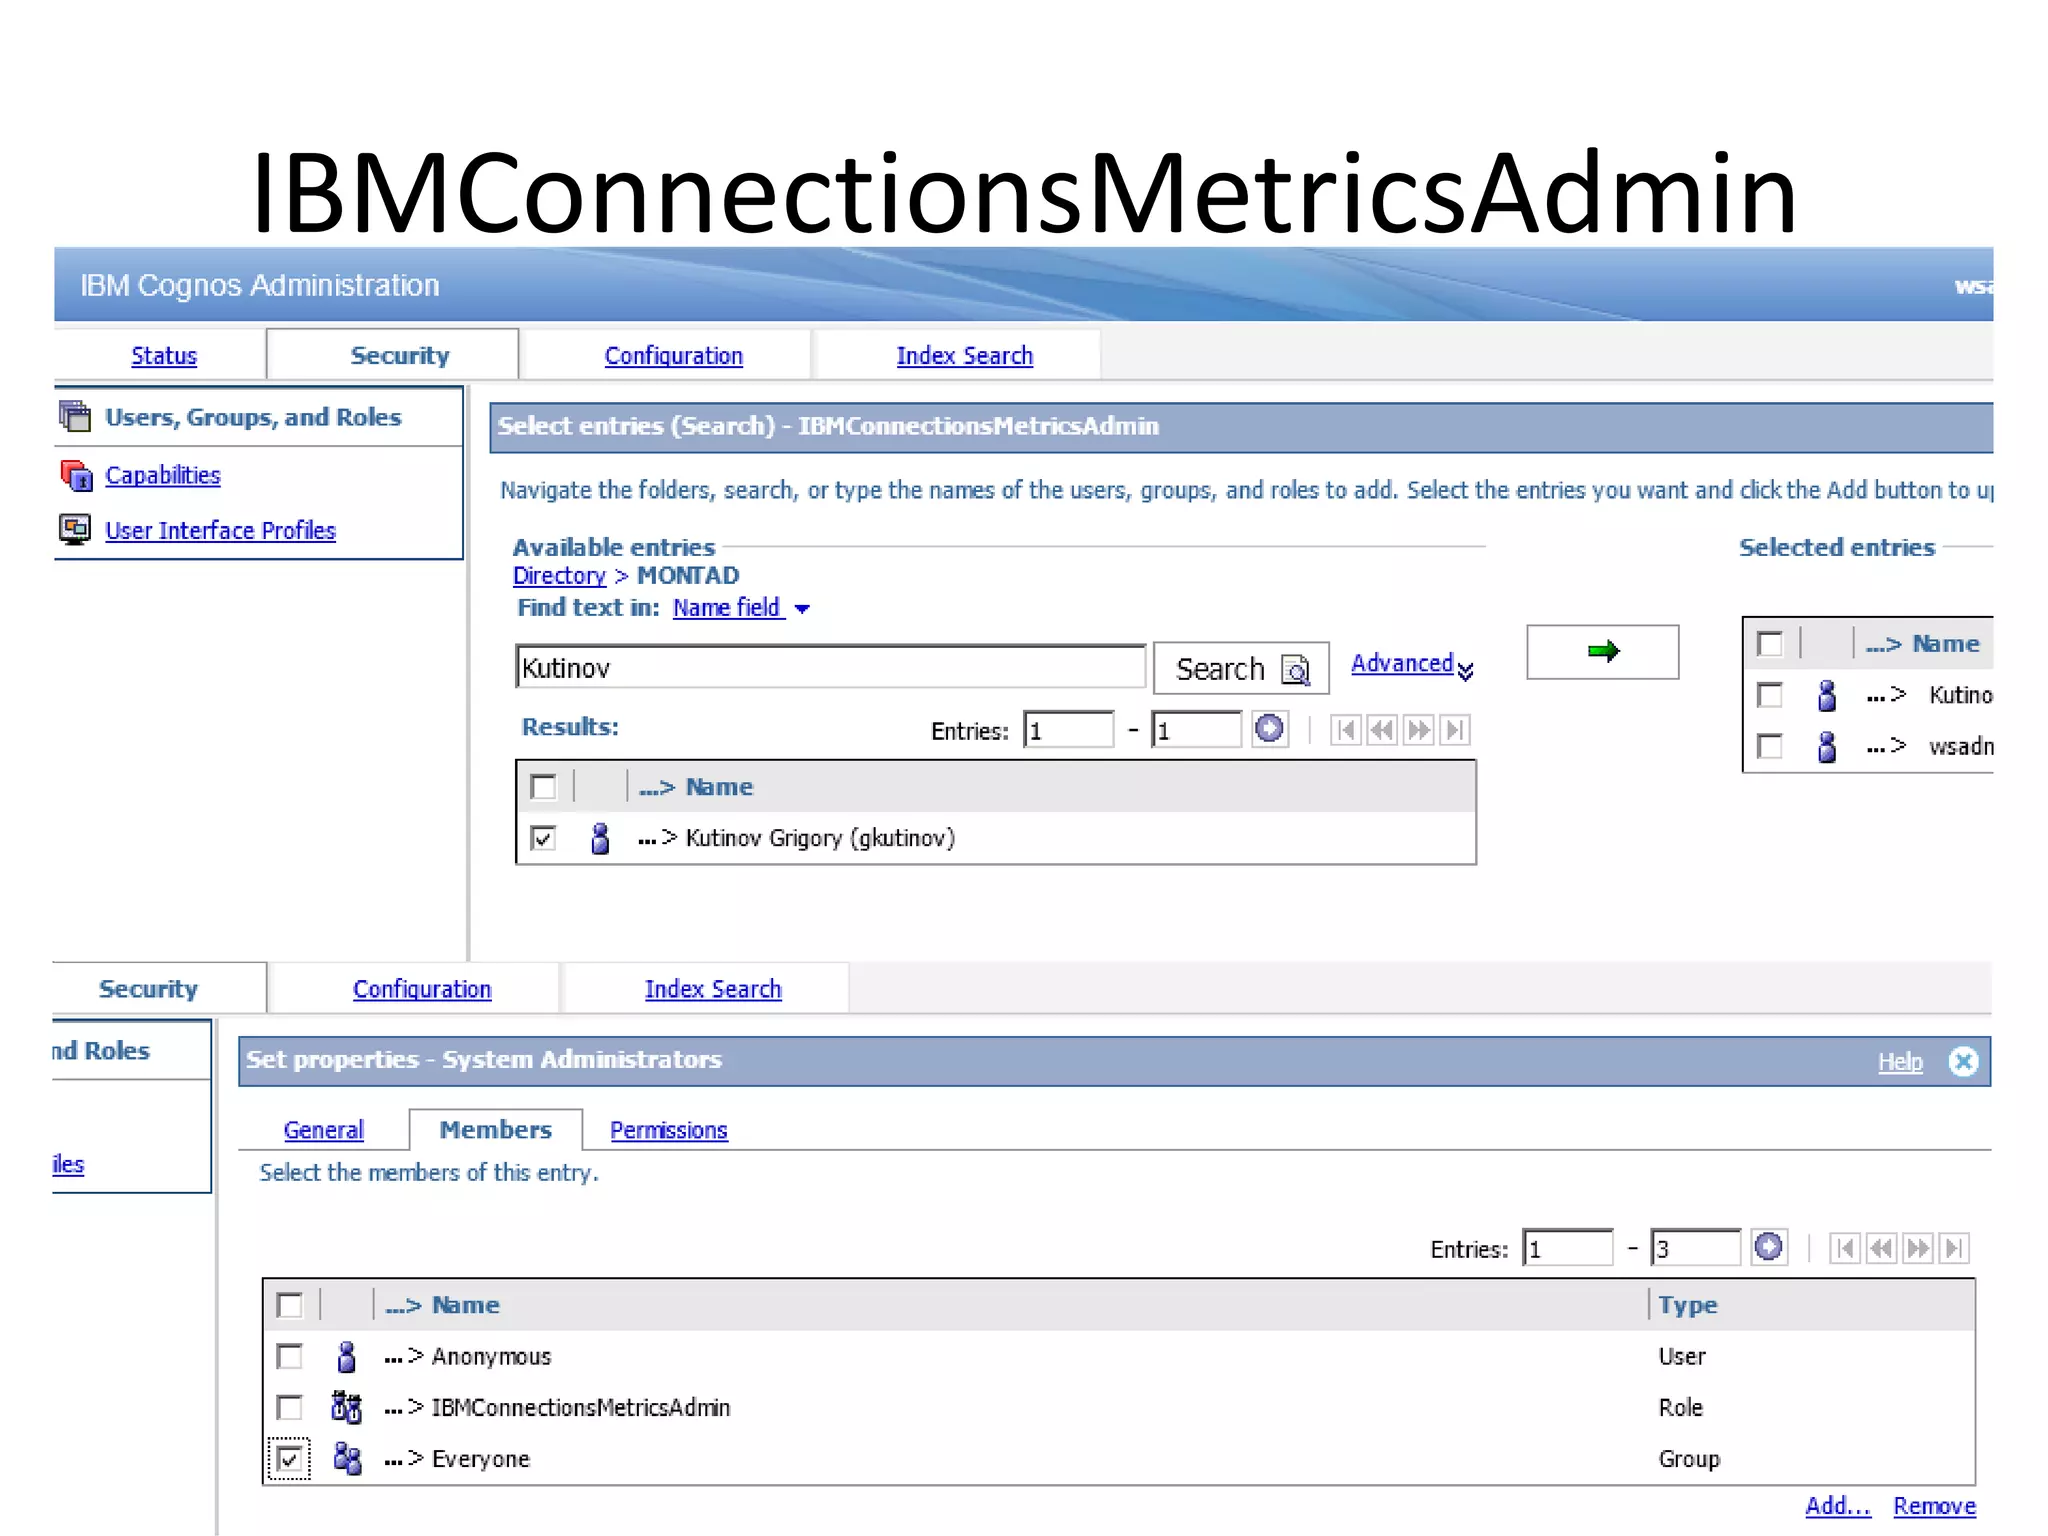Toggle select-all checkbox in Members table
This screenshot has height=1536, width=2048.
(x=290, y=1305)
